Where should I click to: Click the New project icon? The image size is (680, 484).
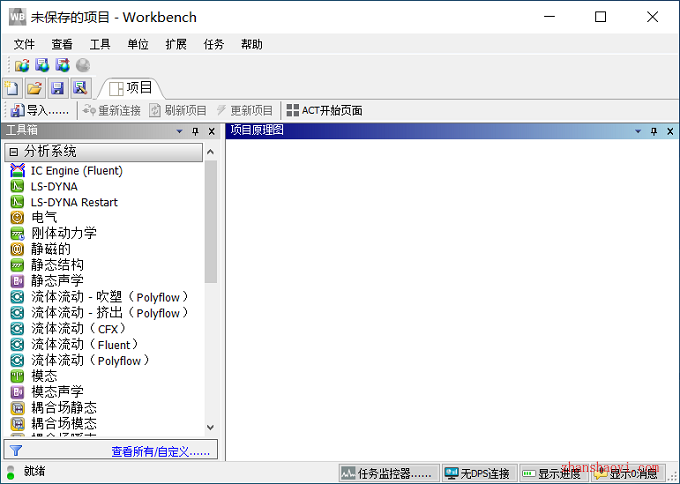tap(12, 88)
